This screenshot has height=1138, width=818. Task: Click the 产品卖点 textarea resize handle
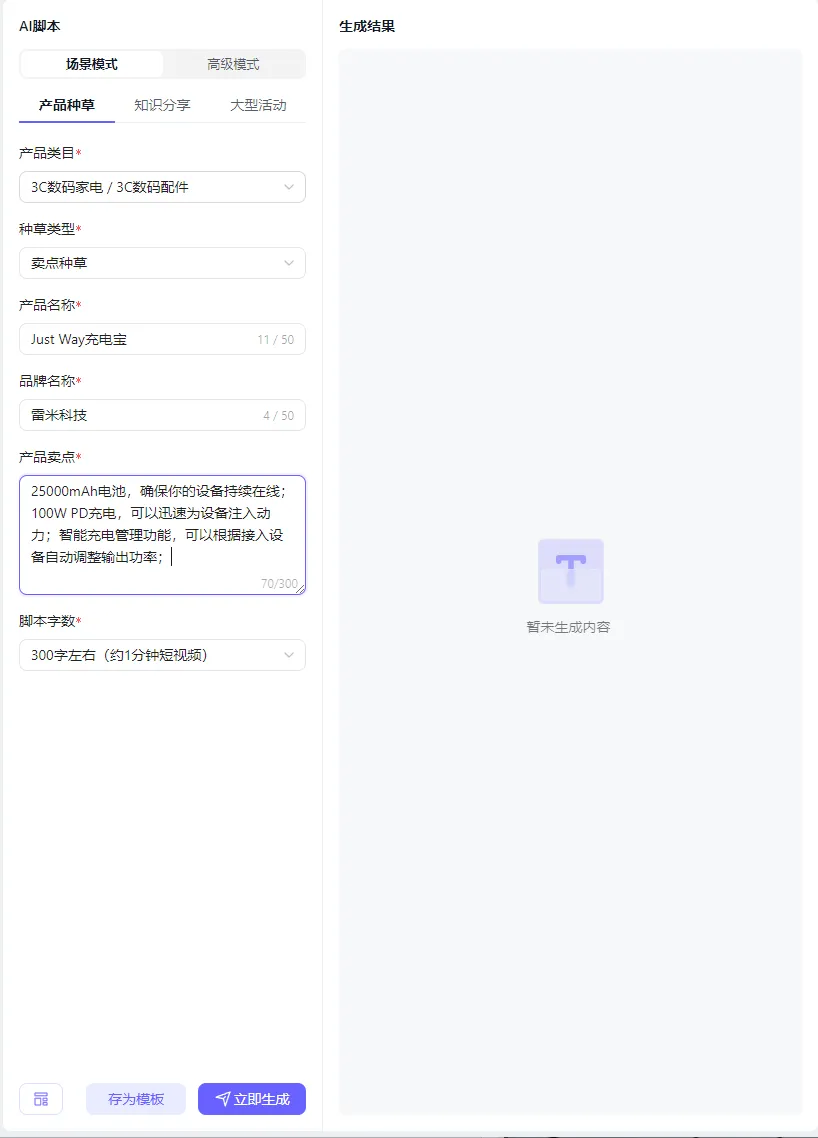coord(301,589)
